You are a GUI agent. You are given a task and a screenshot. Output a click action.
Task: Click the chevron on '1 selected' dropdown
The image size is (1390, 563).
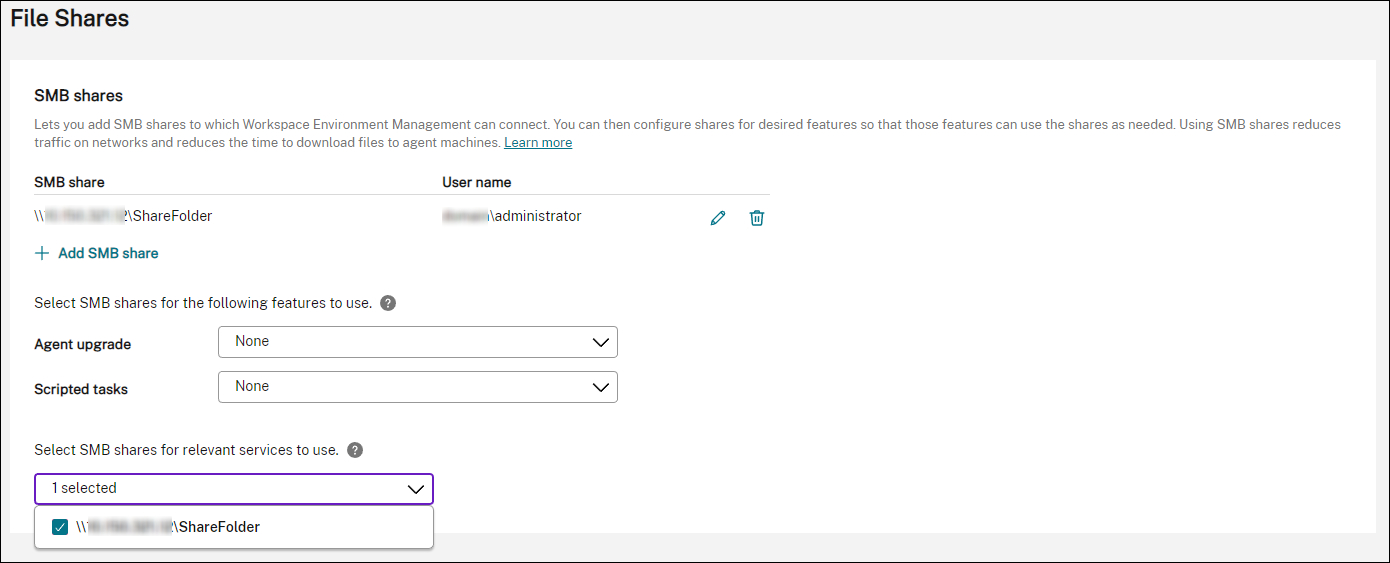pyautogui.click(x=416, y=489)
